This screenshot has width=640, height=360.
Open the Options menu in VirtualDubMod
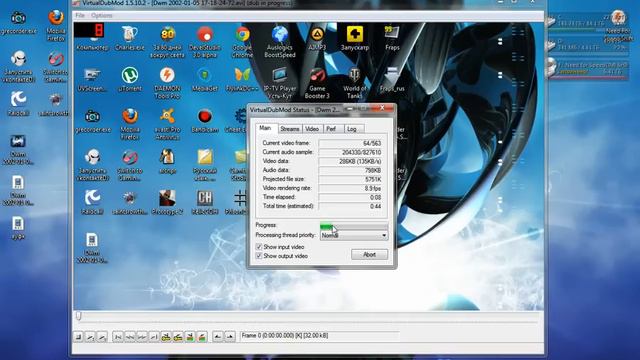pyautogui.click(x=102, y=16)
